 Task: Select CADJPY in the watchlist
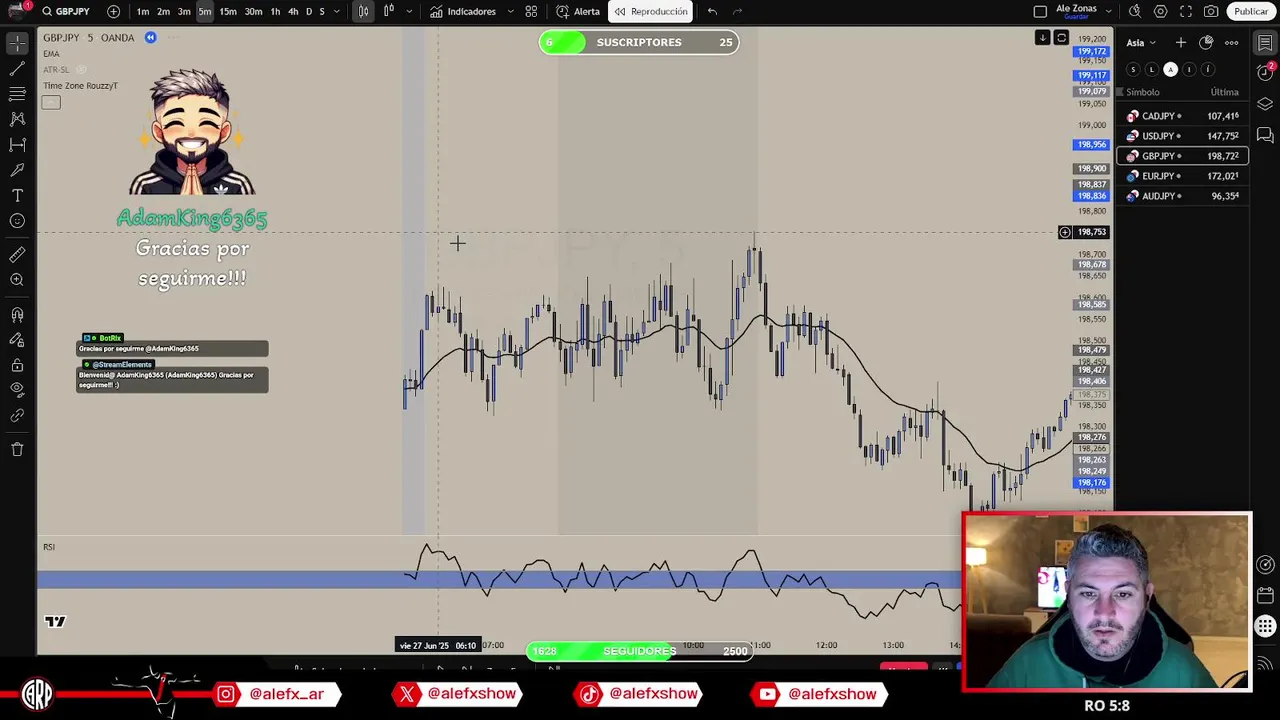coord(1183,116)
